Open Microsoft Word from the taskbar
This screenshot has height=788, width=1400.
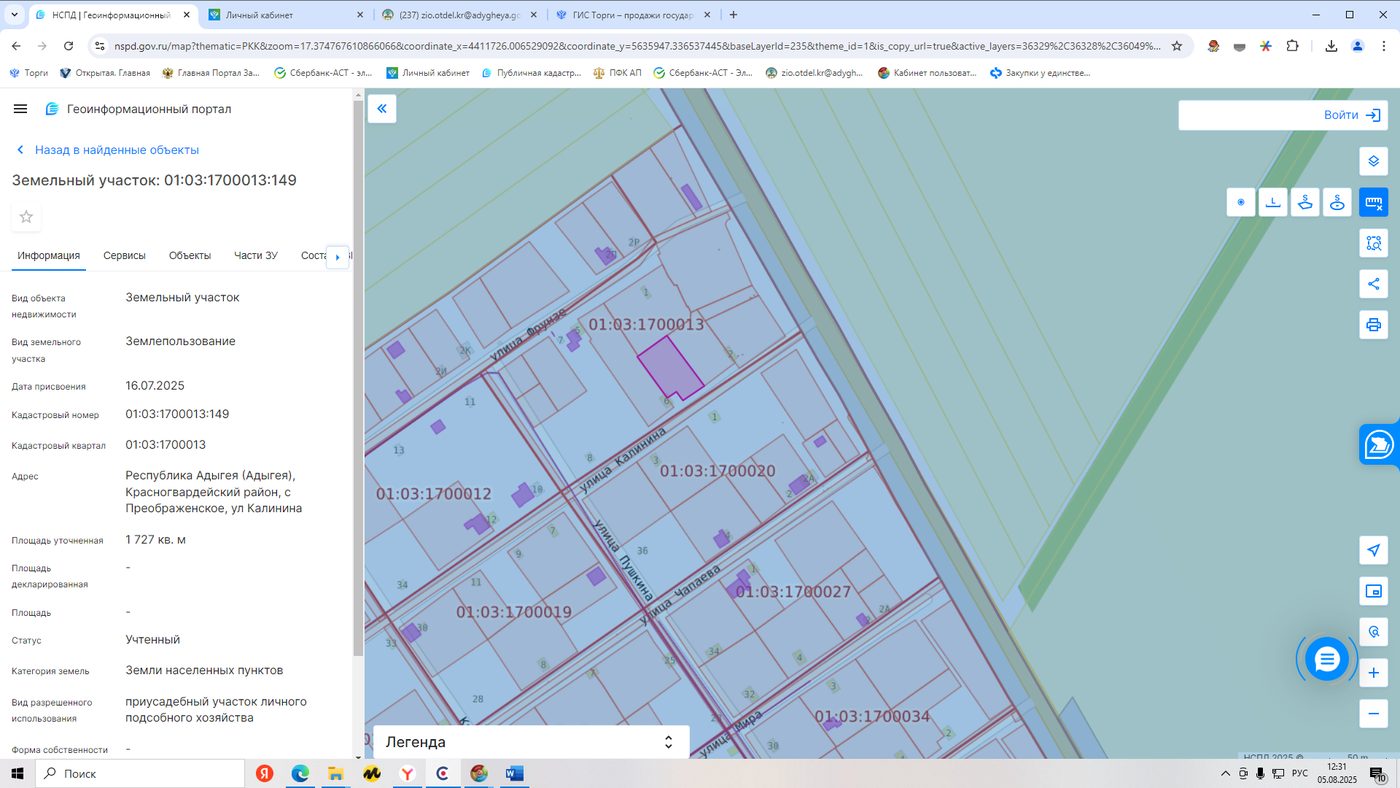(x=514, y=773)
